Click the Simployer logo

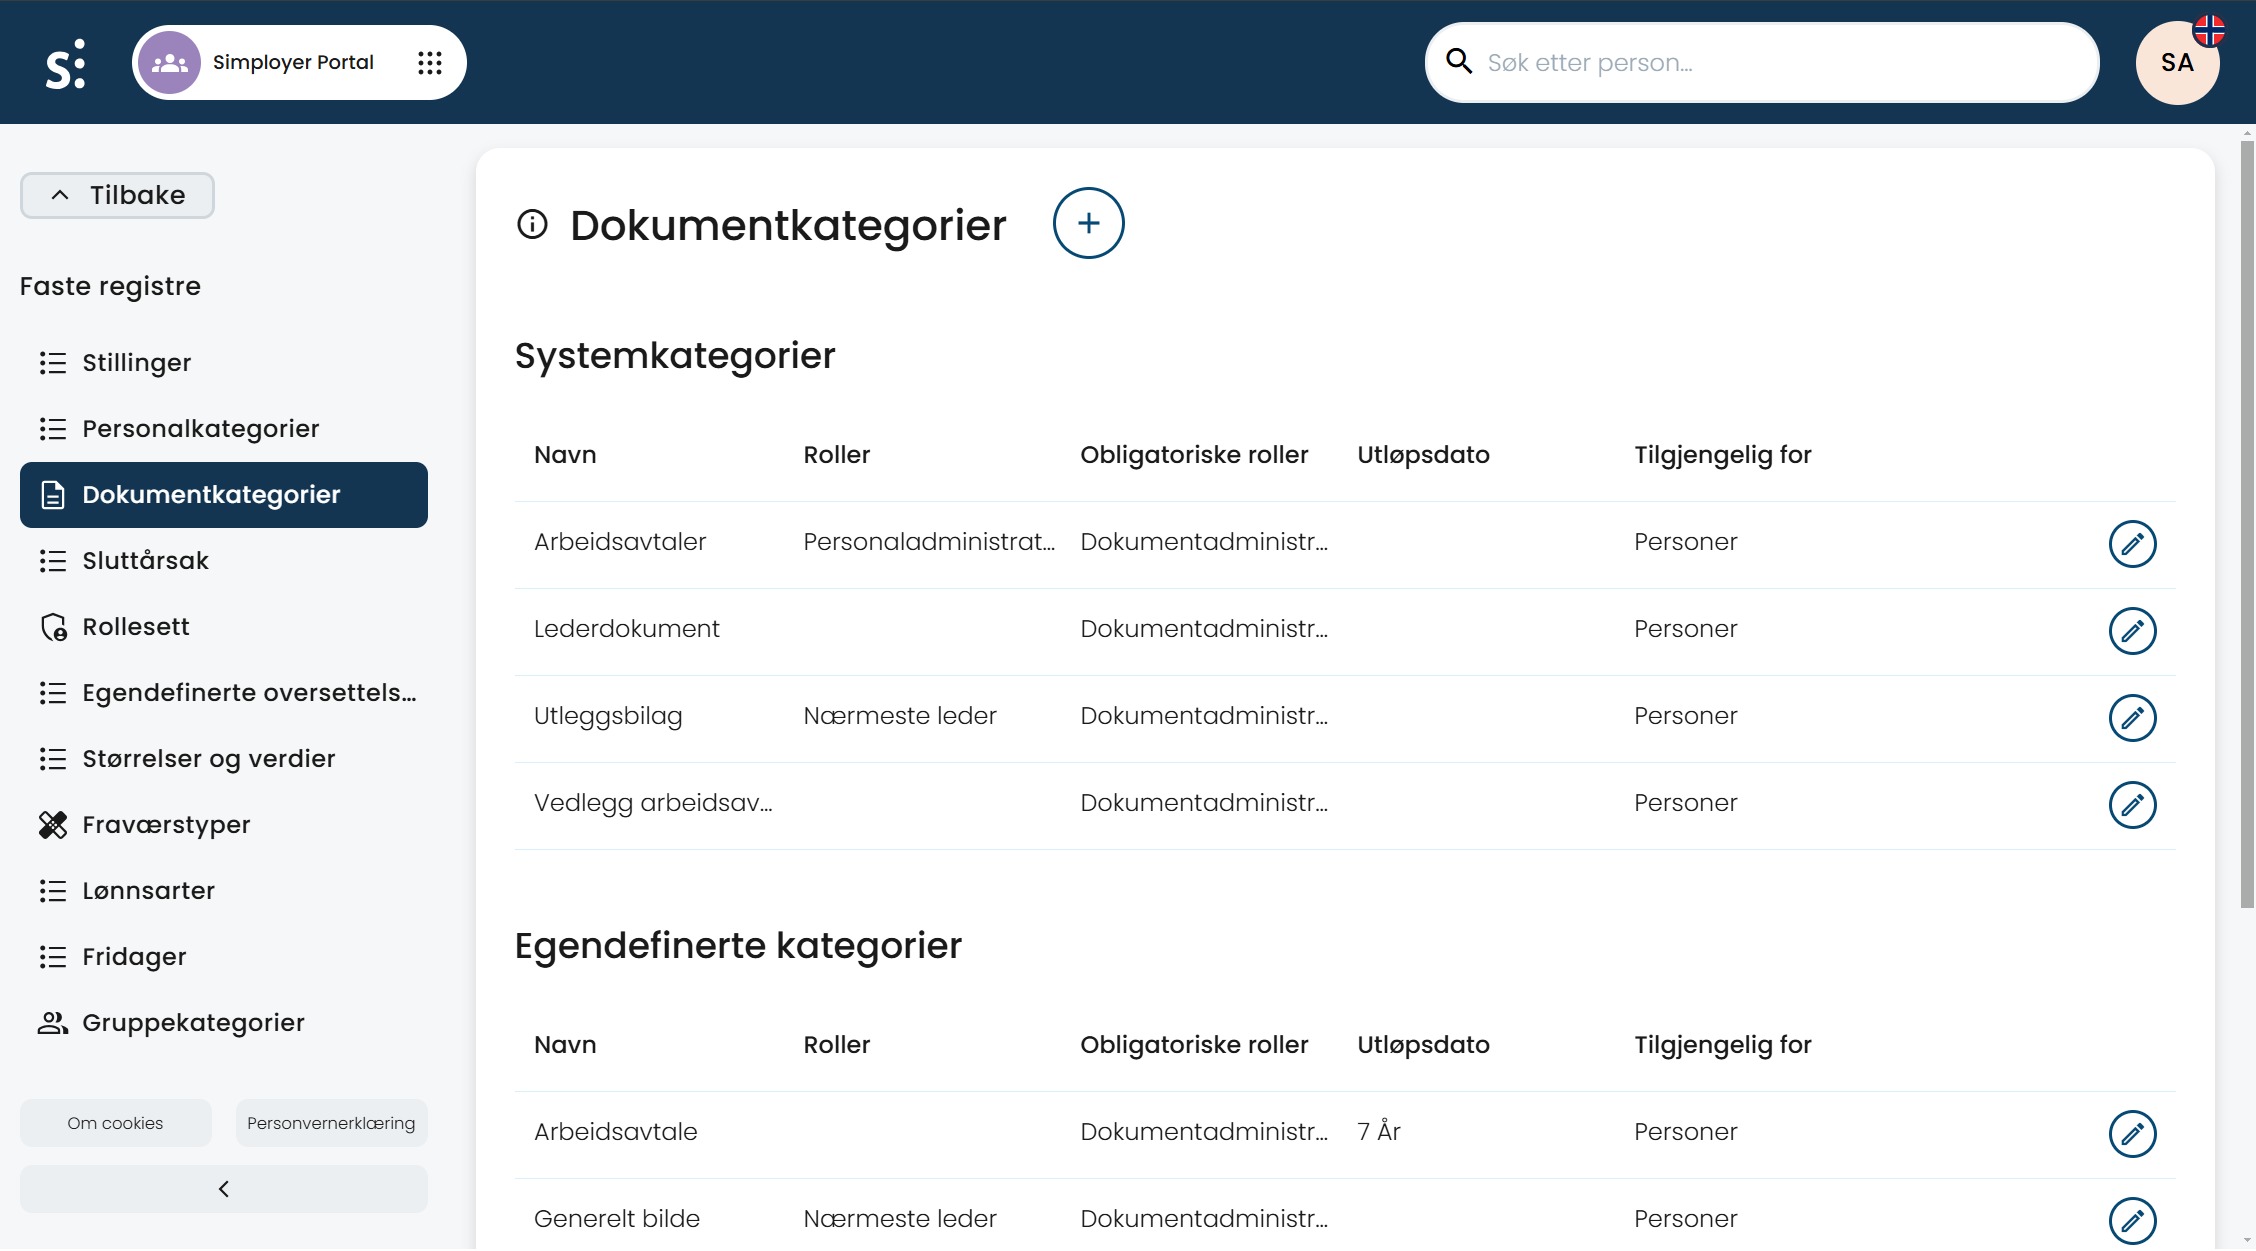(x=66, y=64)
